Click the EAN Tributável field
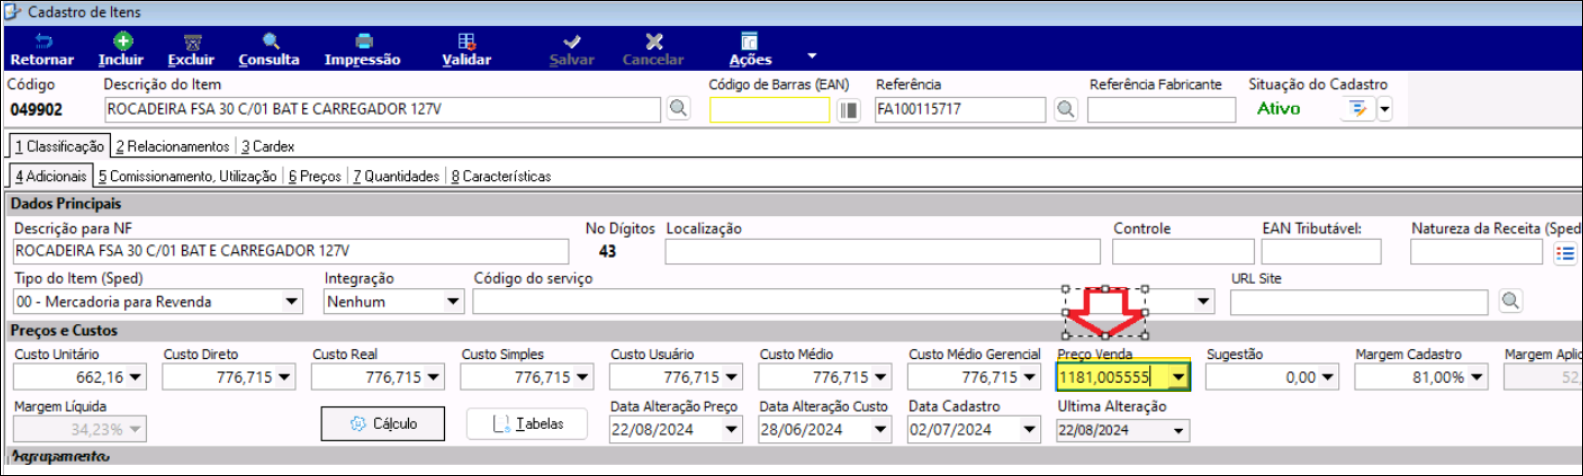The image size is (1583, 476). coord(1321,252)
